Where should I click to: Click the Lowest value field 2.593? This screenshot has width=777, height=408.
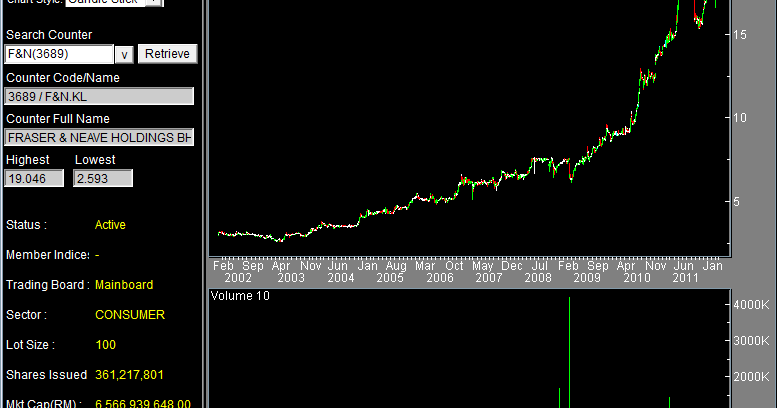(x=103, y=178)
